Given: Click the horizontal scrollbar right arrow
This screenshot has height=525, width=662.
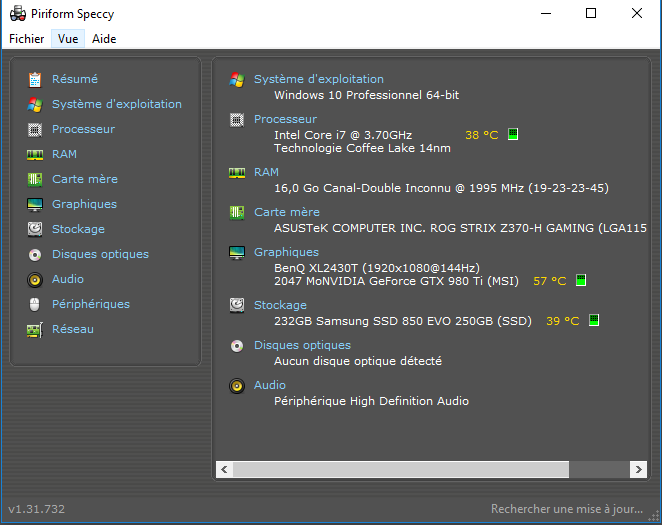Looking at the screenshot, I should (638, 469).
